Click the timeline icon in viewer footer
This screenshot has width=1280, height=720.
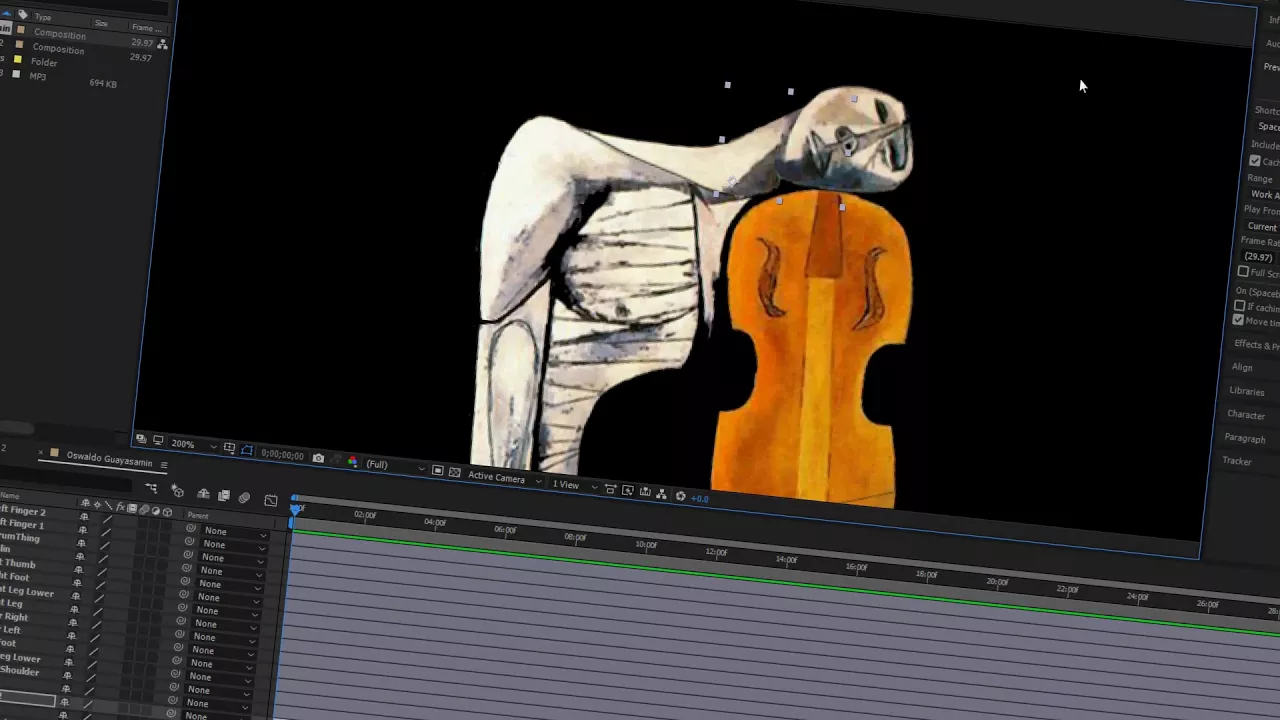pyautogui.click(x=645, y=491)
